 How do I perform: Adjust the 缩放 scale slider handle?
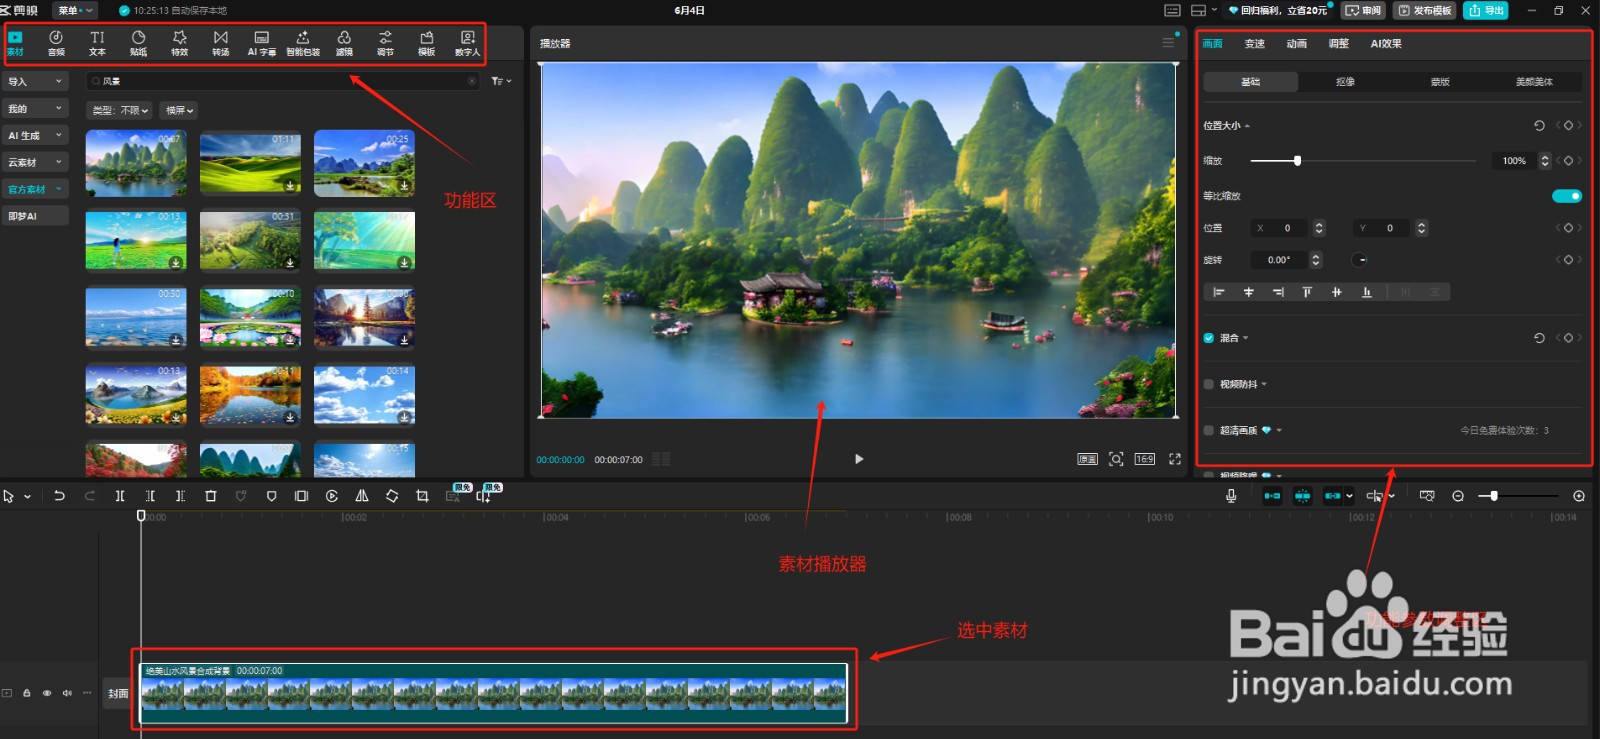pyautogui.click(x=1297, y=161)
